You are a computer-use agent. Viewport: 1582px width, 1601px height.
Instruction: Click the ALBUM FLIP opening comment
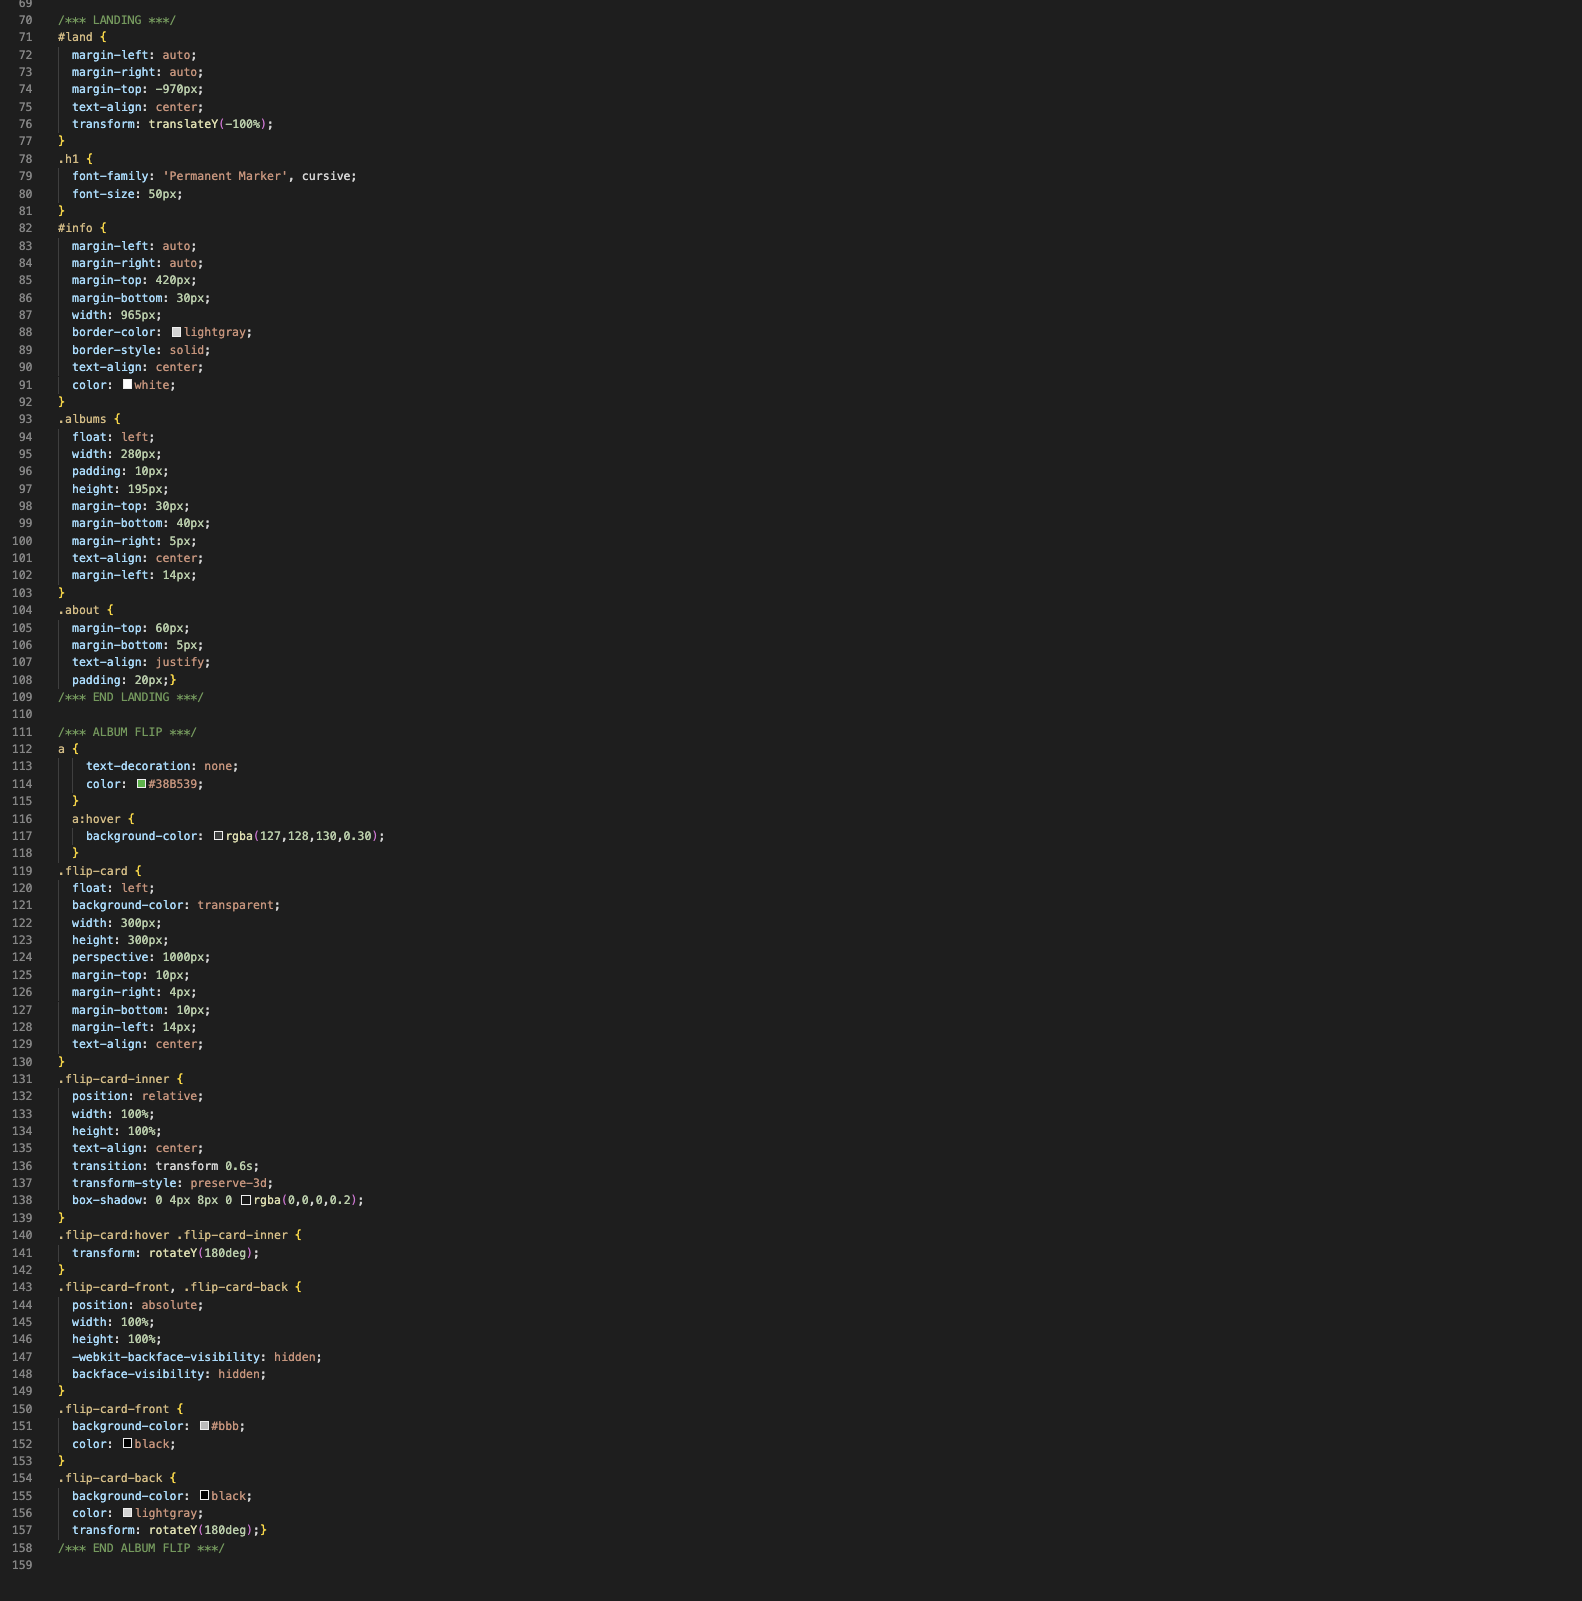pos(127,732)
